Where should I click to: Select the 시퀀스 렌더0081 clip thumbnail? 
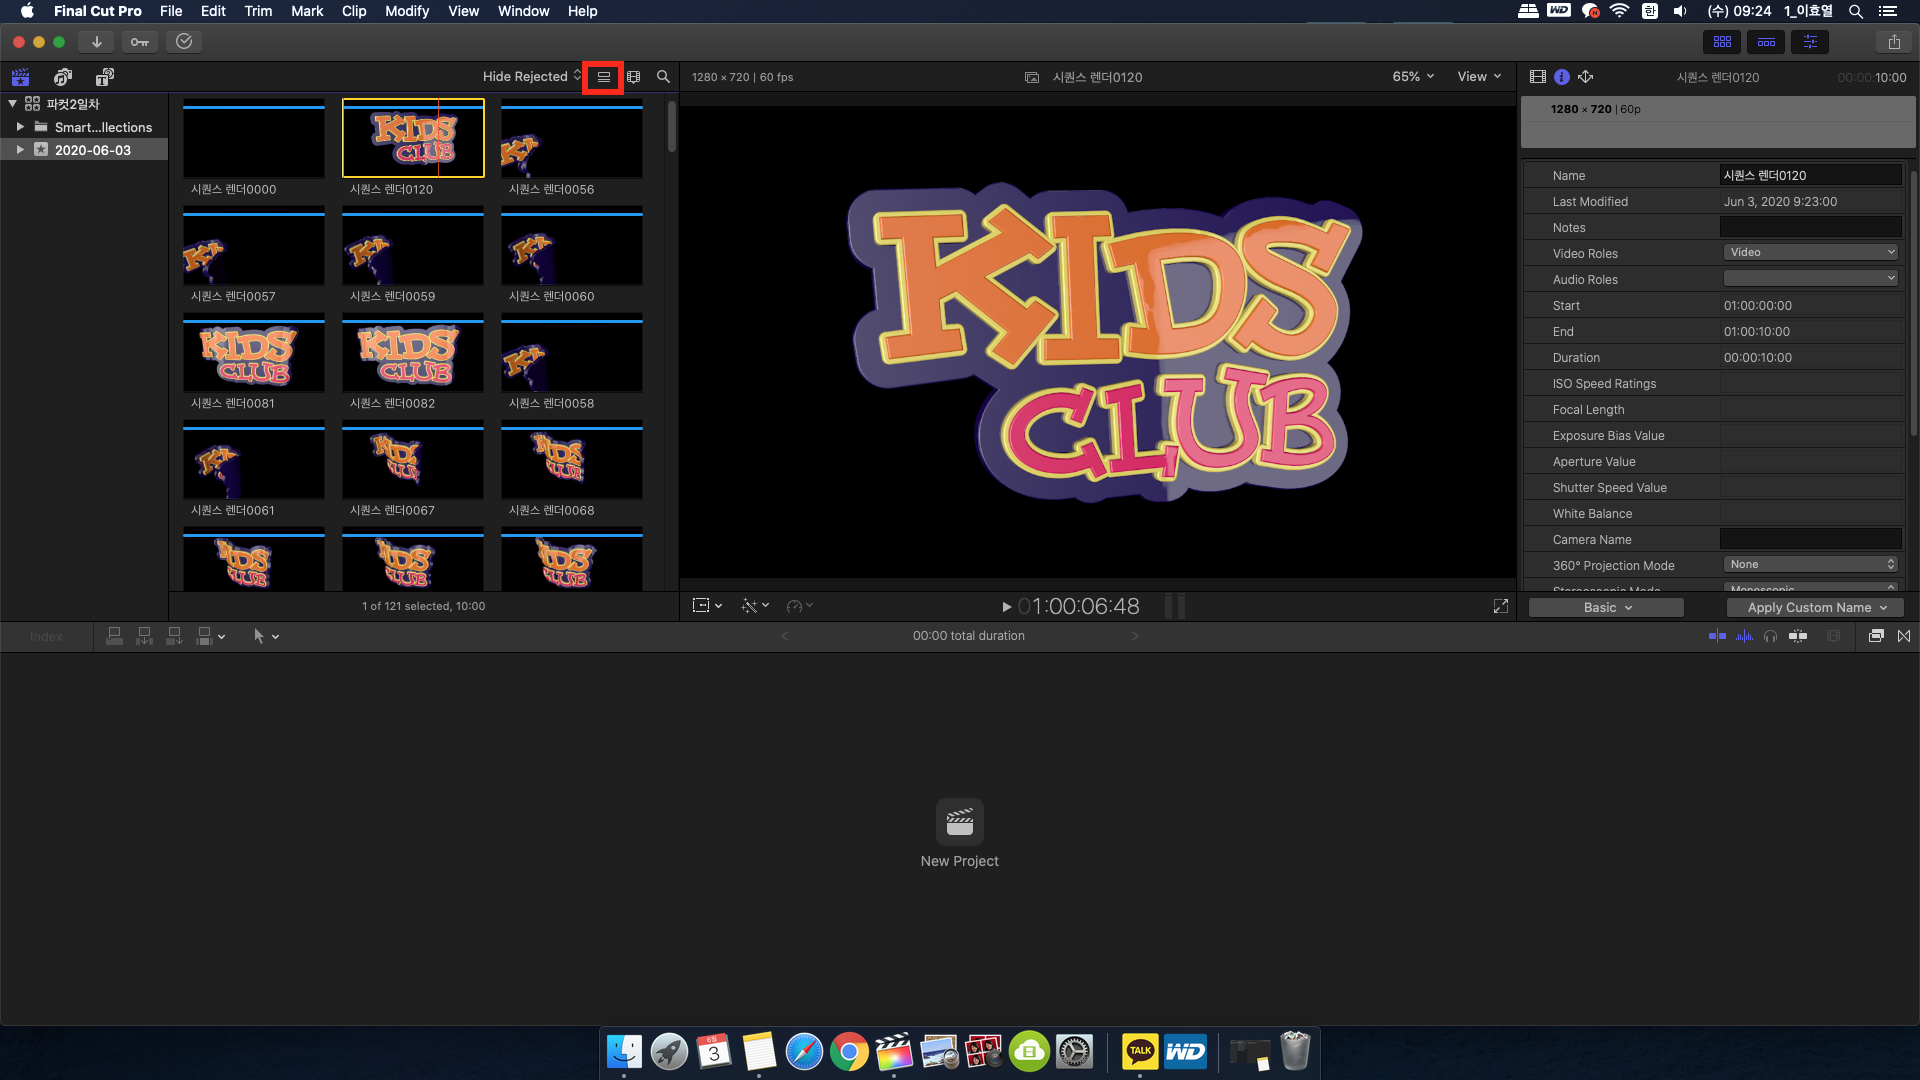tap(253, 355)
